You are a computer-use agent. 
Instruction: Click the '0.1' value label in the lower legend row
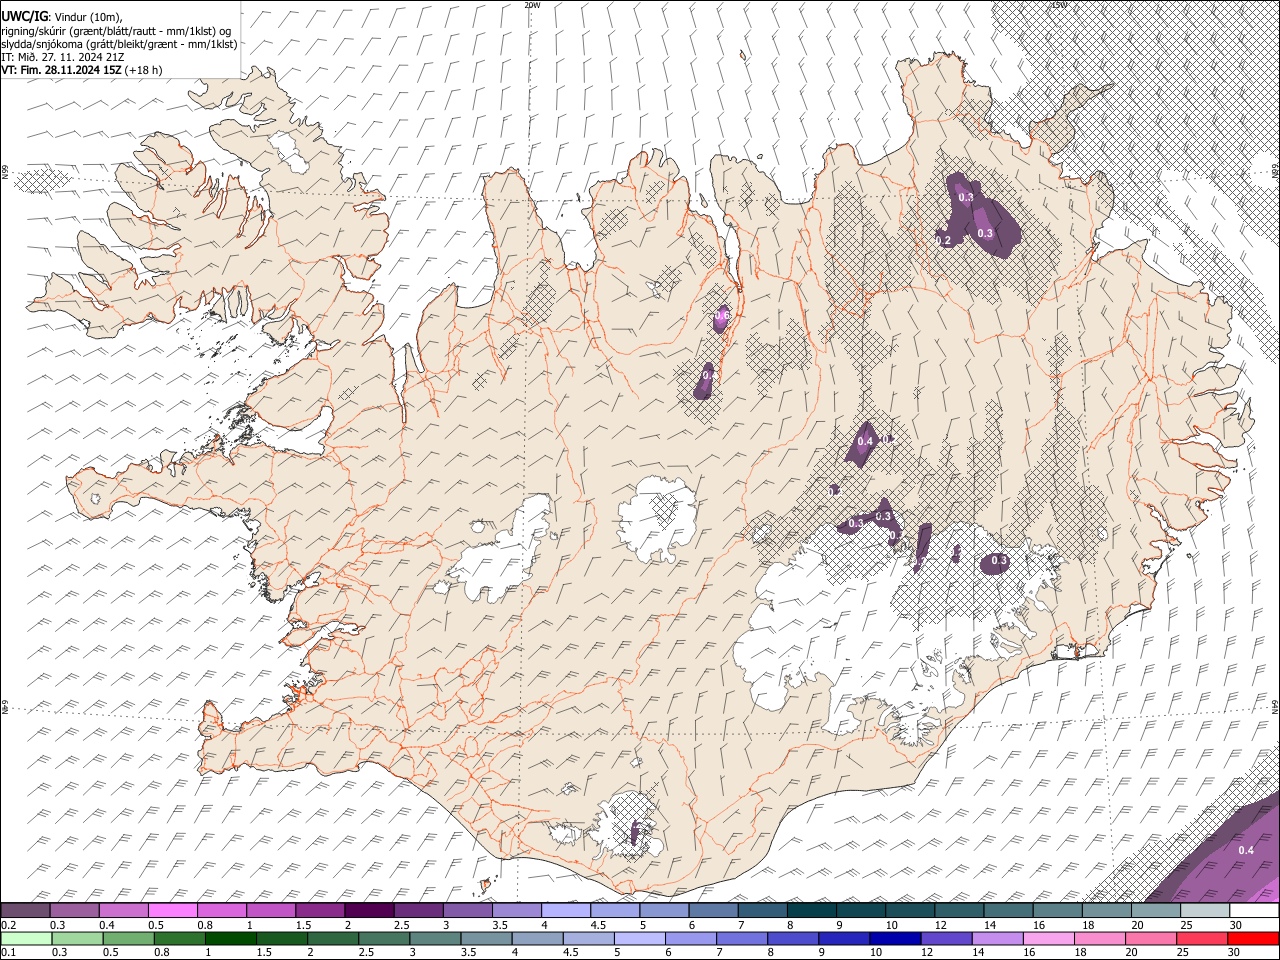click(8, 952)
